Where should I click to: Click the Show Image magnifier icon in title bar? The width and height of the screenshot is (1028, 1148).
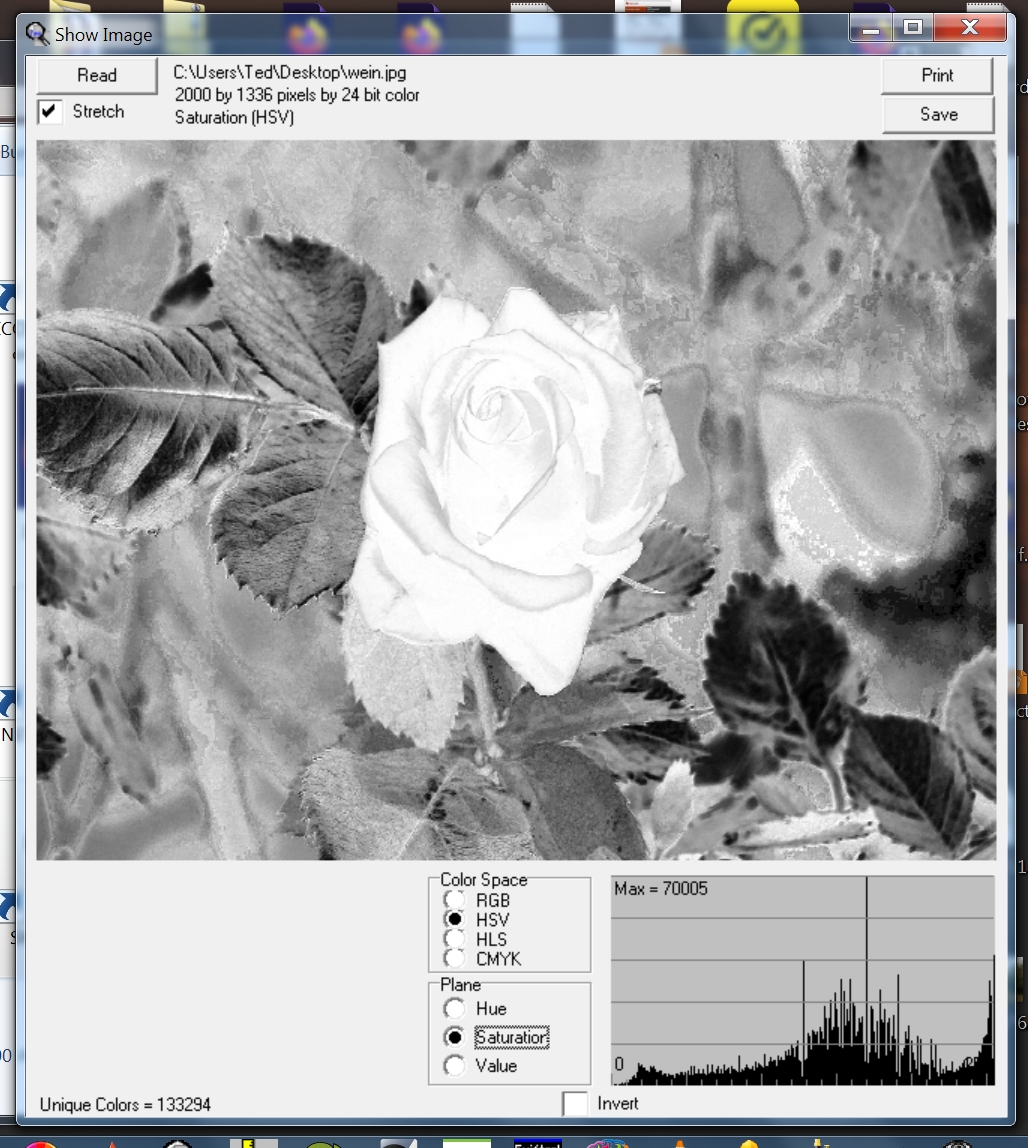point(38,34)
